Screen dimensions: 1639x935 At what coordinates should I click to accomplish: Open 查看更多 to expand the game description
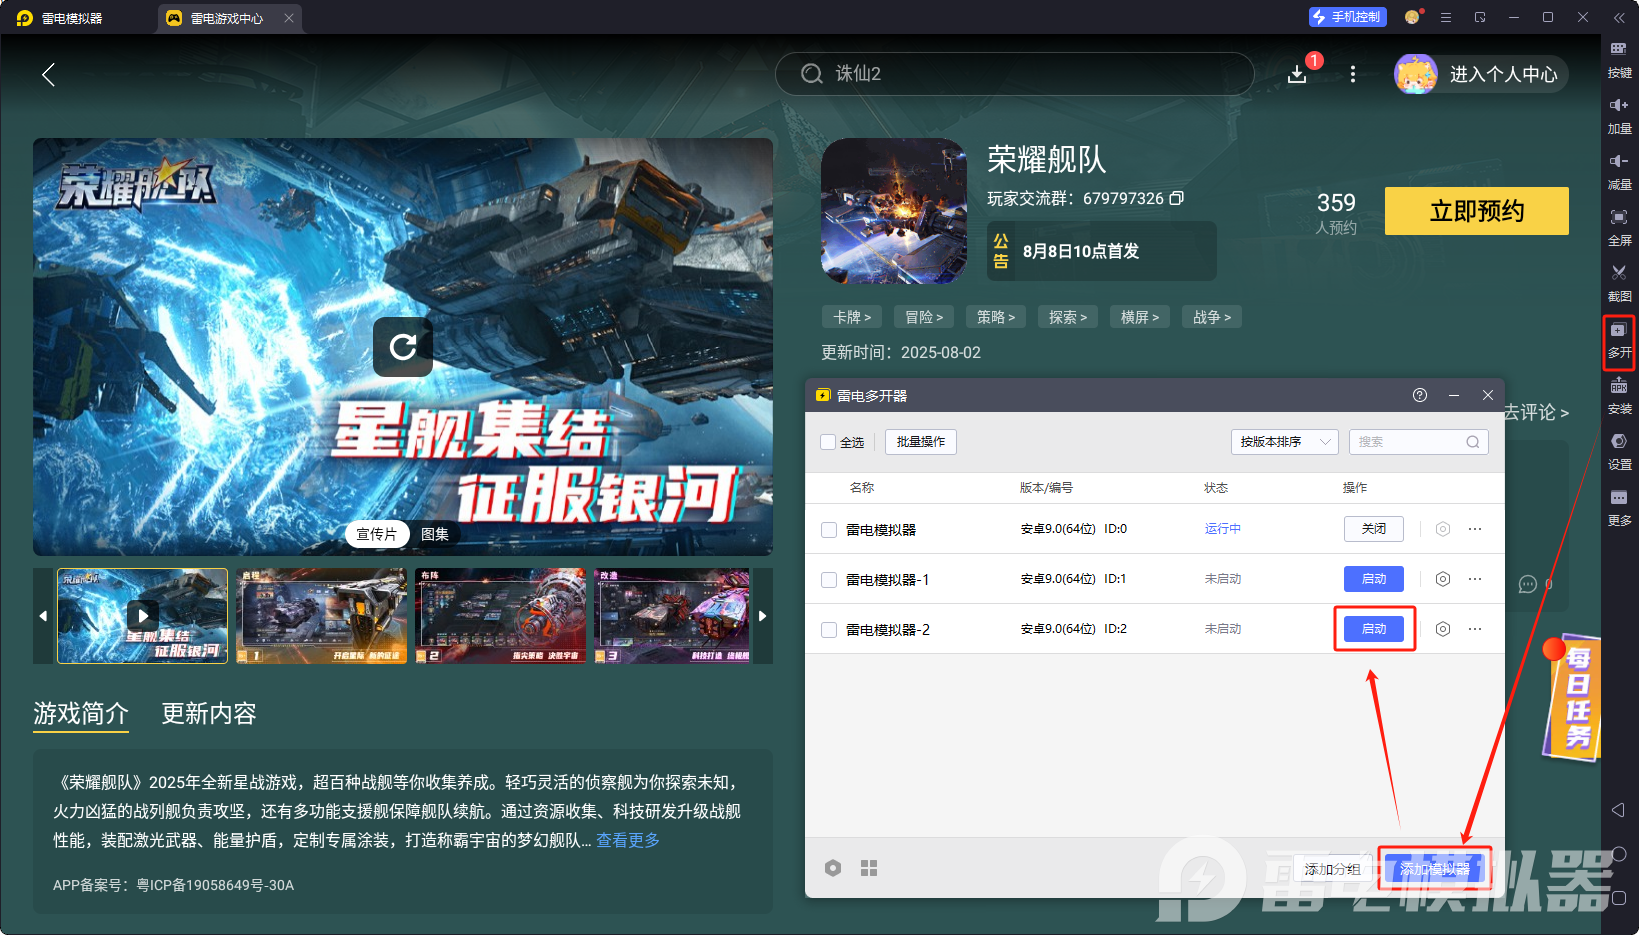[x=628, y=841]
